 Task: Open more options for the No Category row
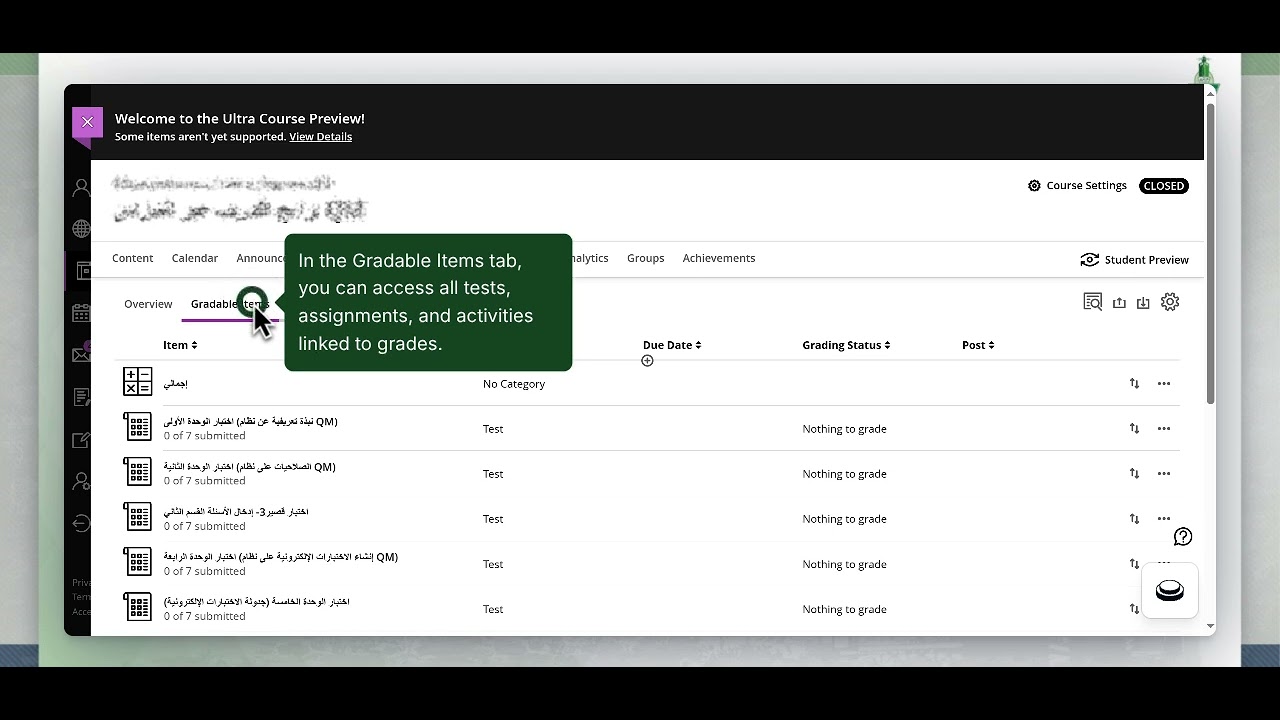pos(1164,384)
